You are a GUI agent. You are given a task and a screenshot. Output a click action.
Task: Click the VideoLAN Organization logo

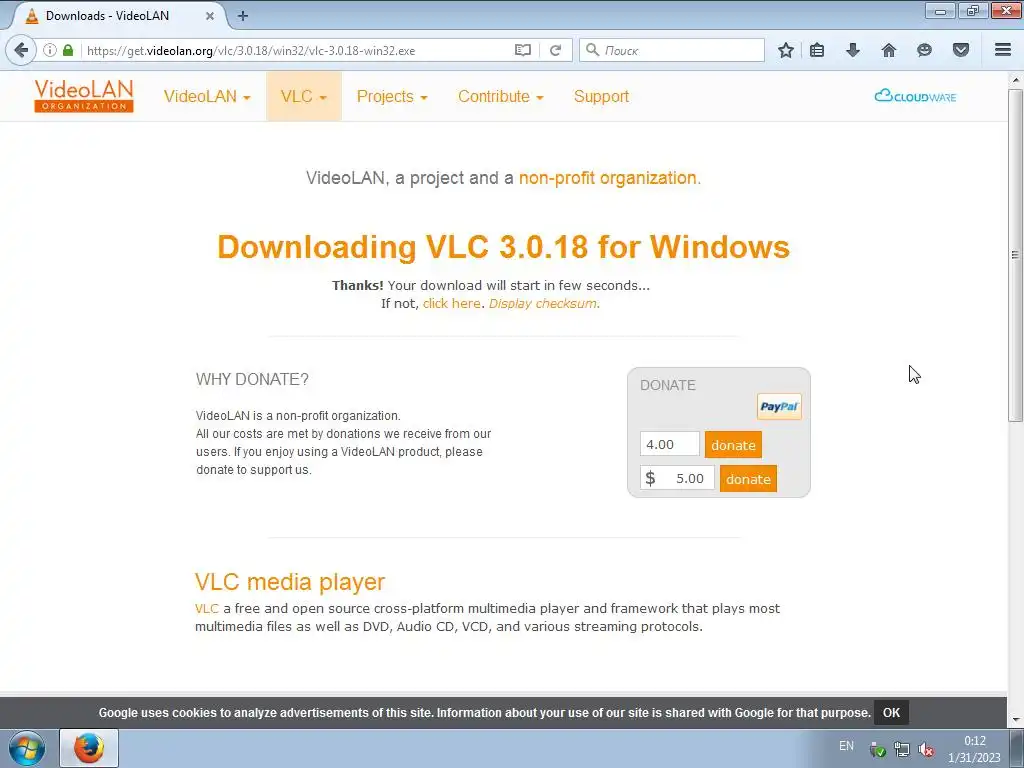tap(84, 96)
